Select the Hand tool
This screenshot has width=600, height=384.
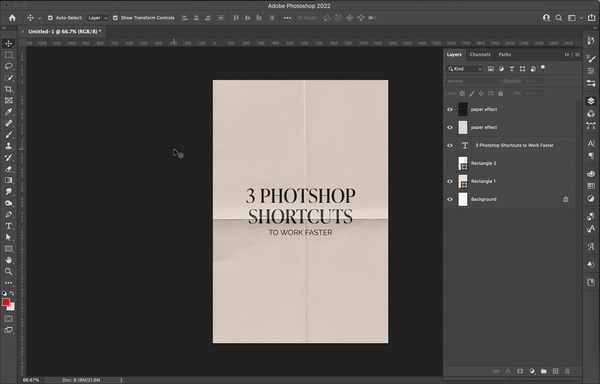[x=8, y=260]
